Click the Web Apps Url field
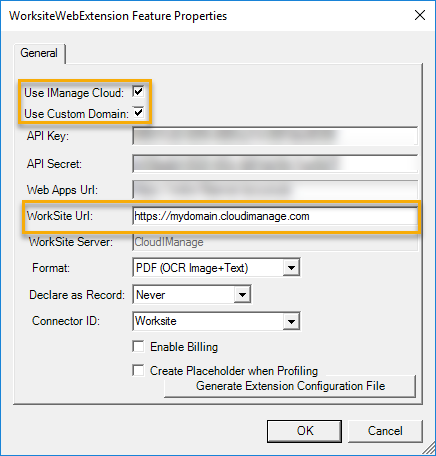This screenshot has width=436, height=456. coord(275,190)
